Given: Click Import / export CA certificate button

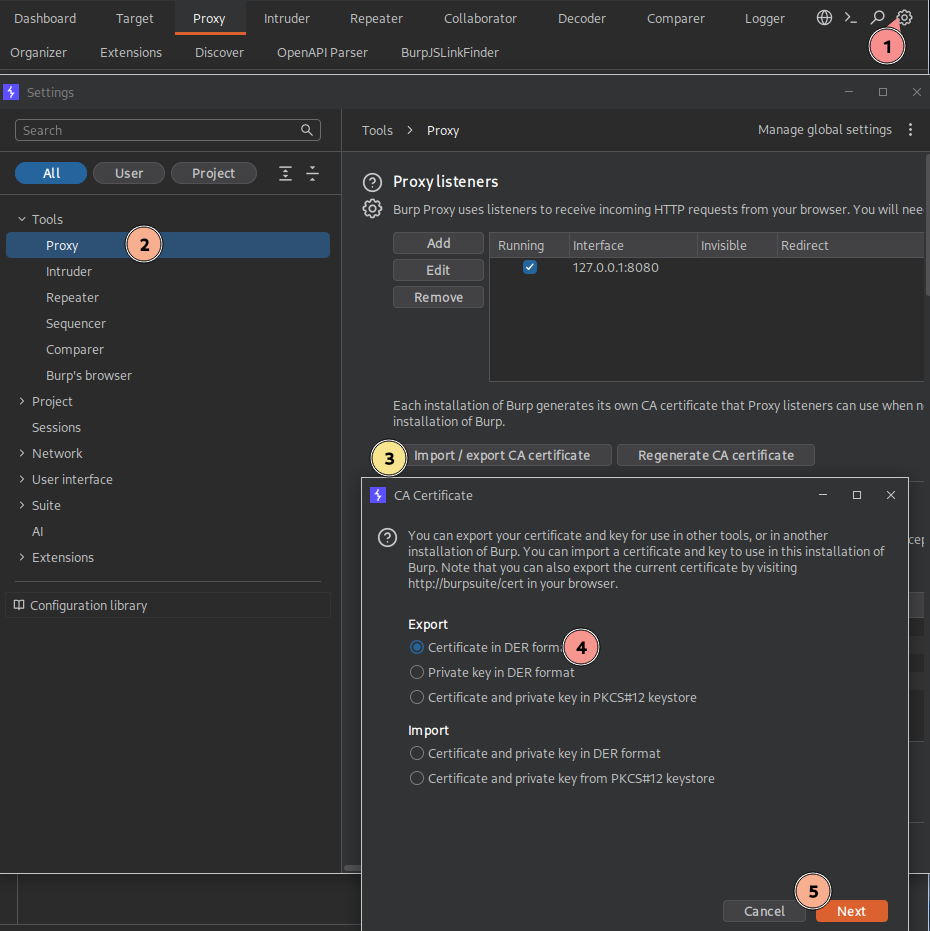Looking at the screenshot, I should coord(502,455).
